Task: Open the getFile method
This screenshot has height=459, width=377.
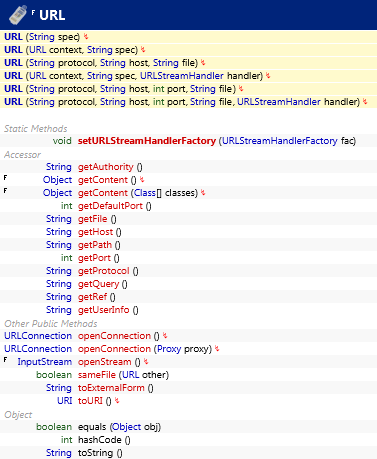Action: coord(92,219)
